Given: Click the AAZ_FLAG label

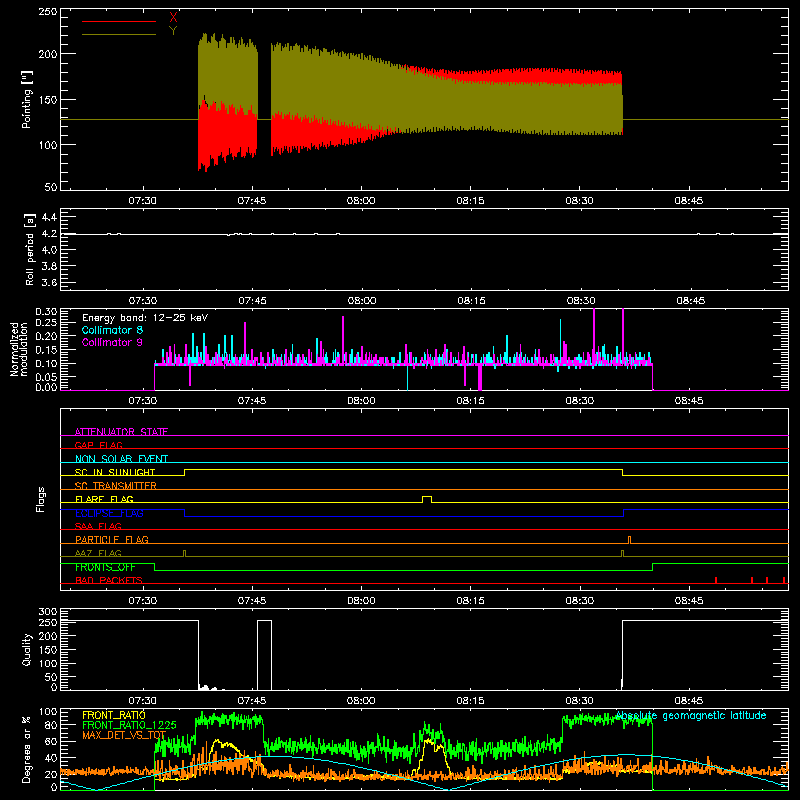Looking at the screenshot, I should [98, 554].
